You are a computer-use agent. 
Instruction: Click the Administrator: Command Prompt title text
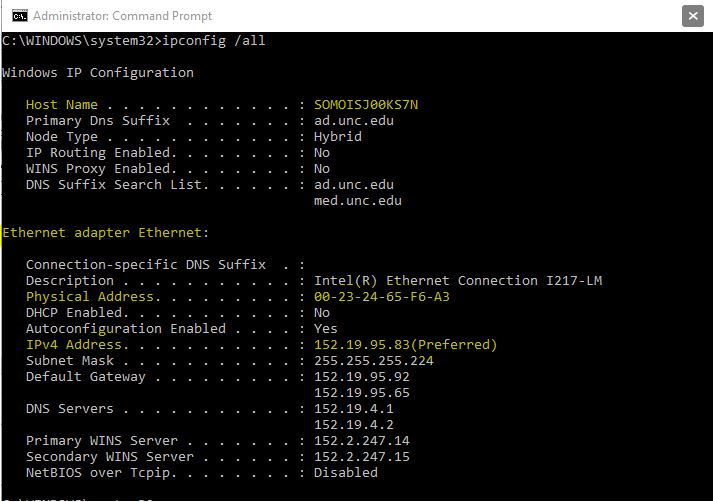pyautogui.click(x=122, y=16)
